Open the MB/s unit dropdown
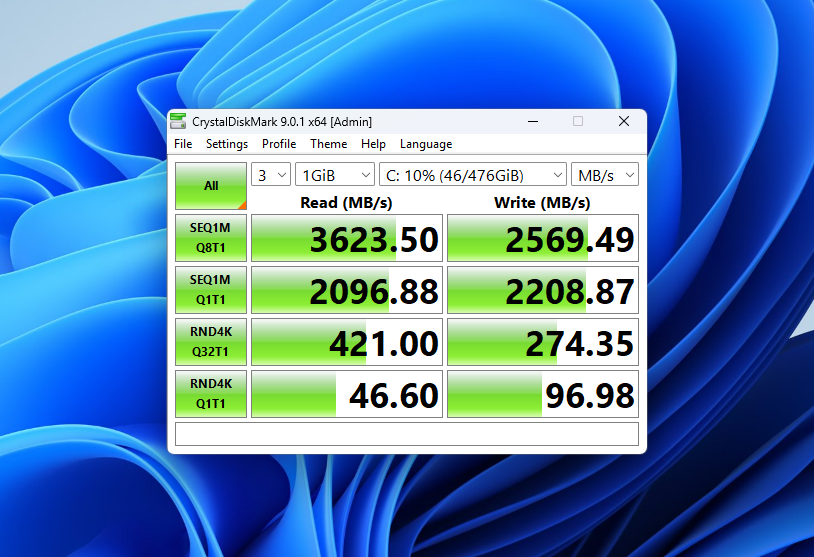The width and height of the screenshot is (814, 557). (x=604, y=175)
